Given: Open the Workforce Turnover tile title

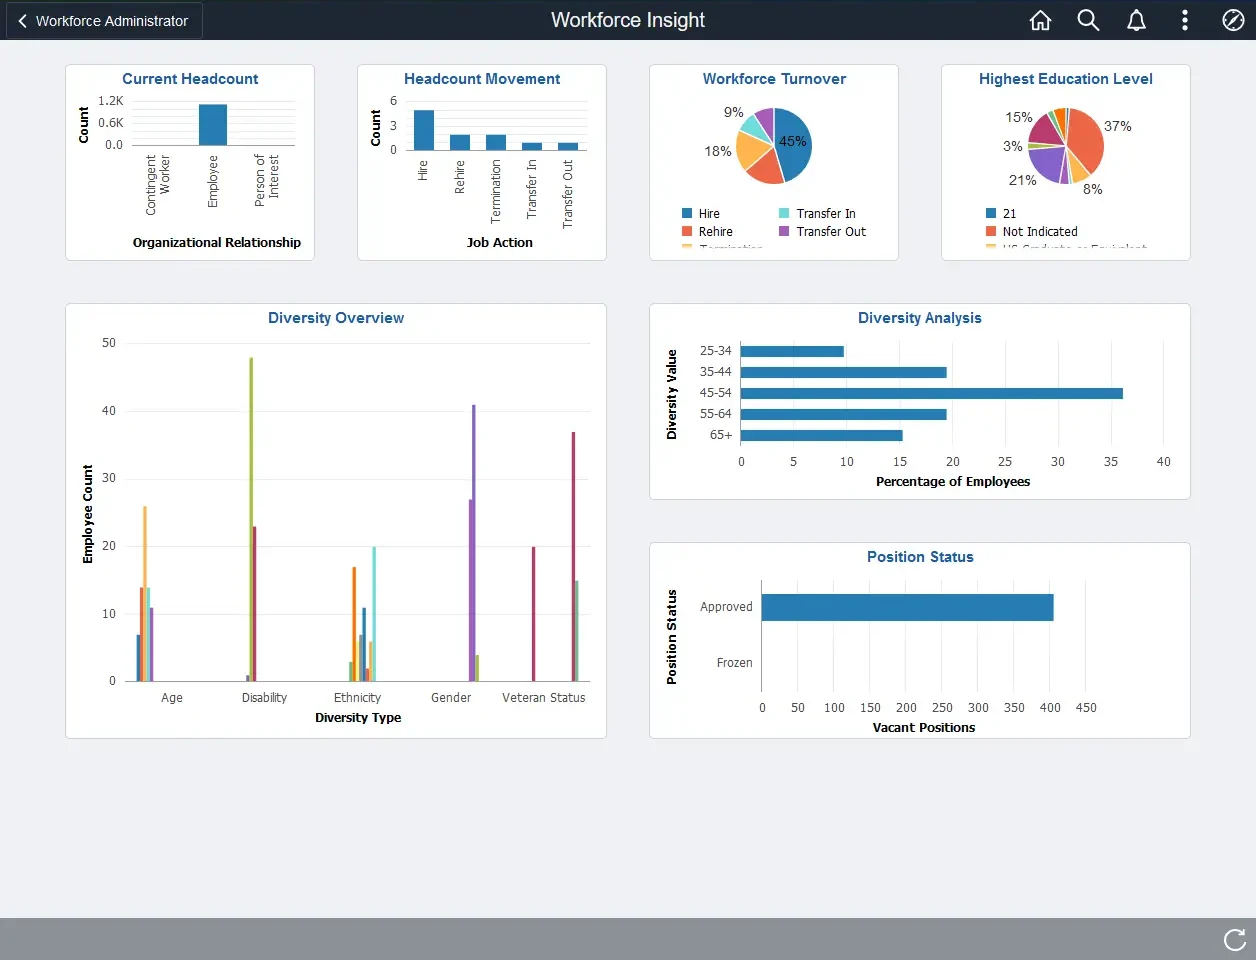Looking at the screenshot, I should [x=774, y=79].
